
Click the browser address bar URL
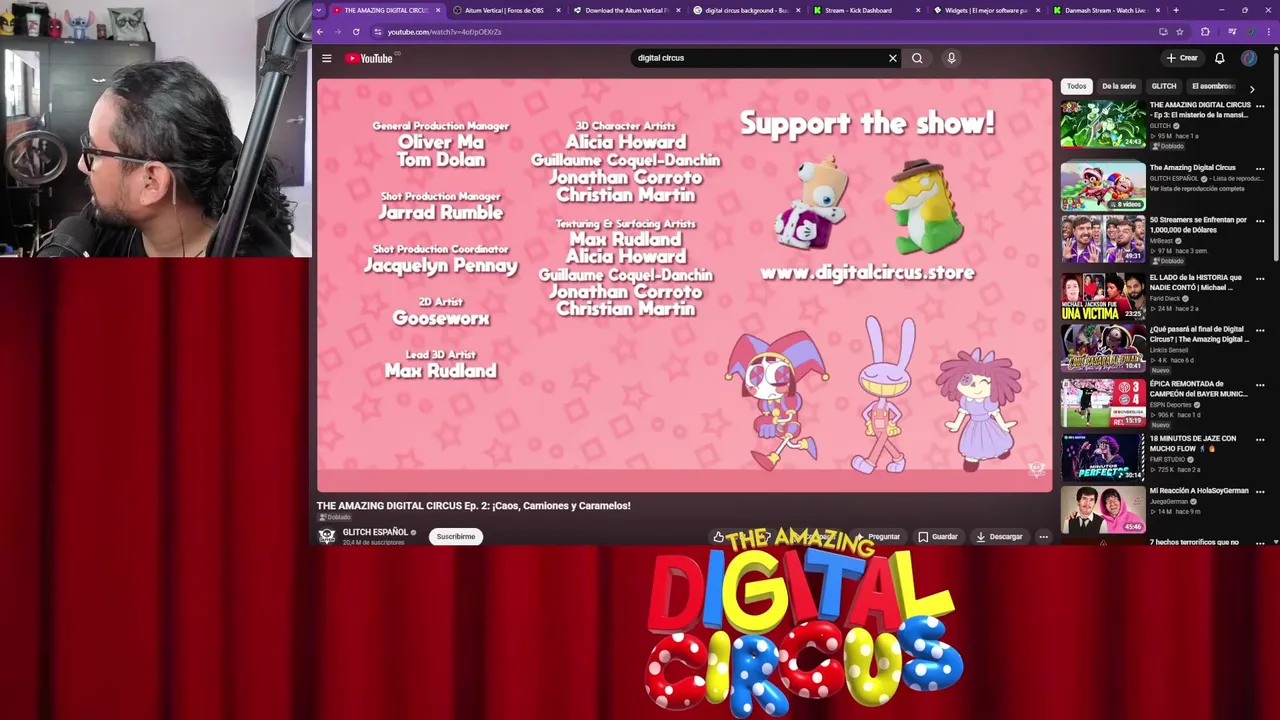[x=444, y=32]
